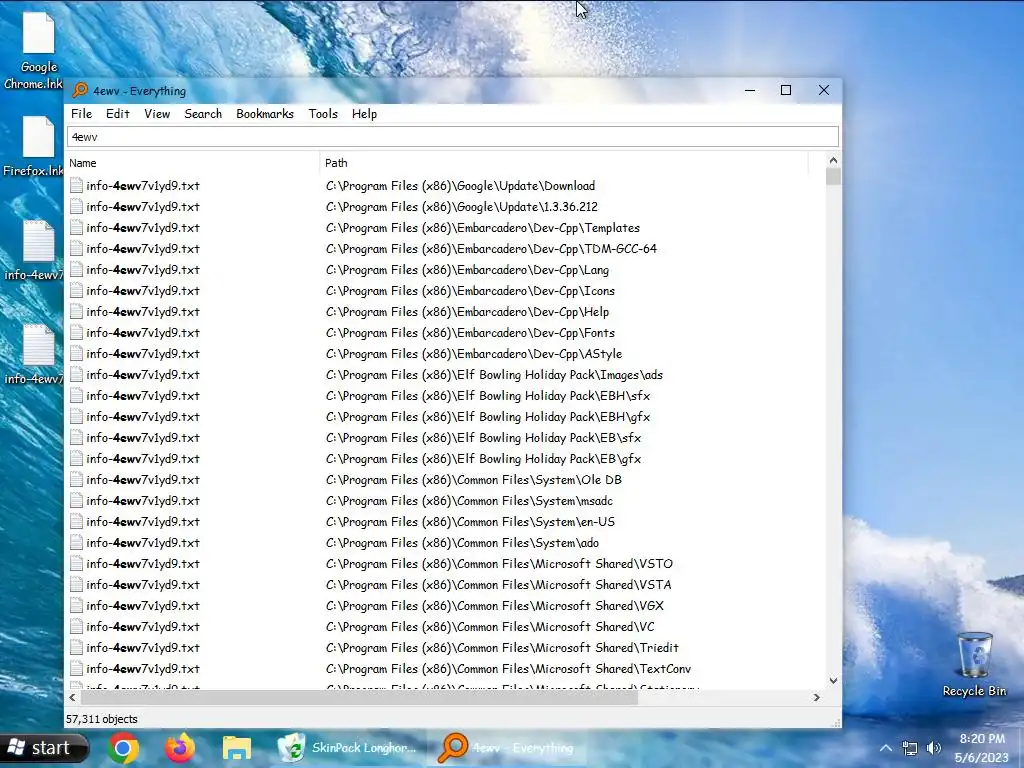
Task: Select file icon in EBH\gfx row
Action: [76, 416]
